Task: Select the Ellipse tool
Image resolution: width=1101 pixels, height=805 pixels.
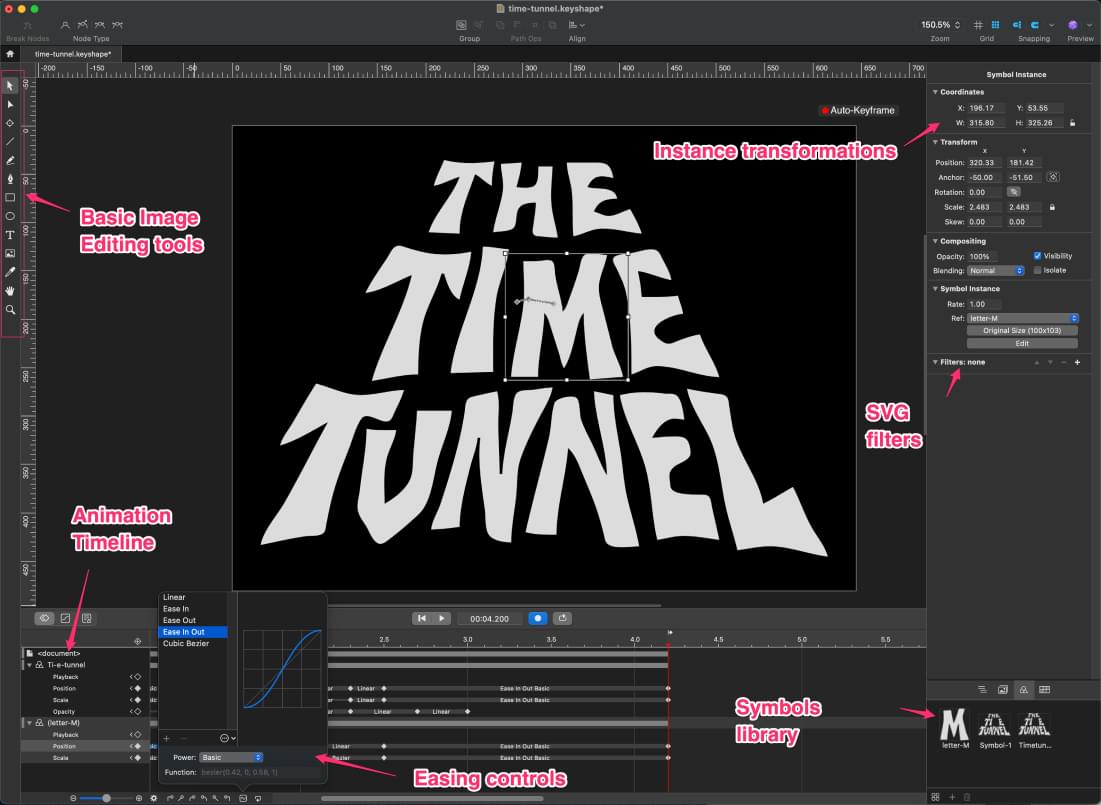Action: pos(10,216)
